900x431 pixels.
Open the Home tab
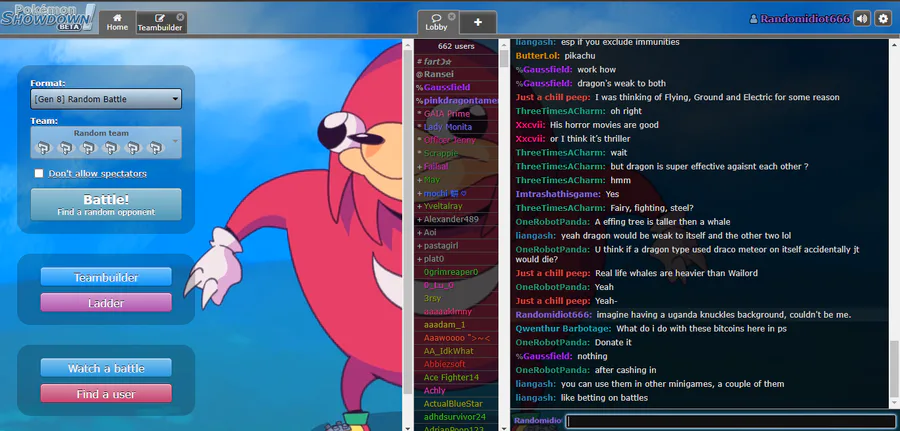point(117,22)
